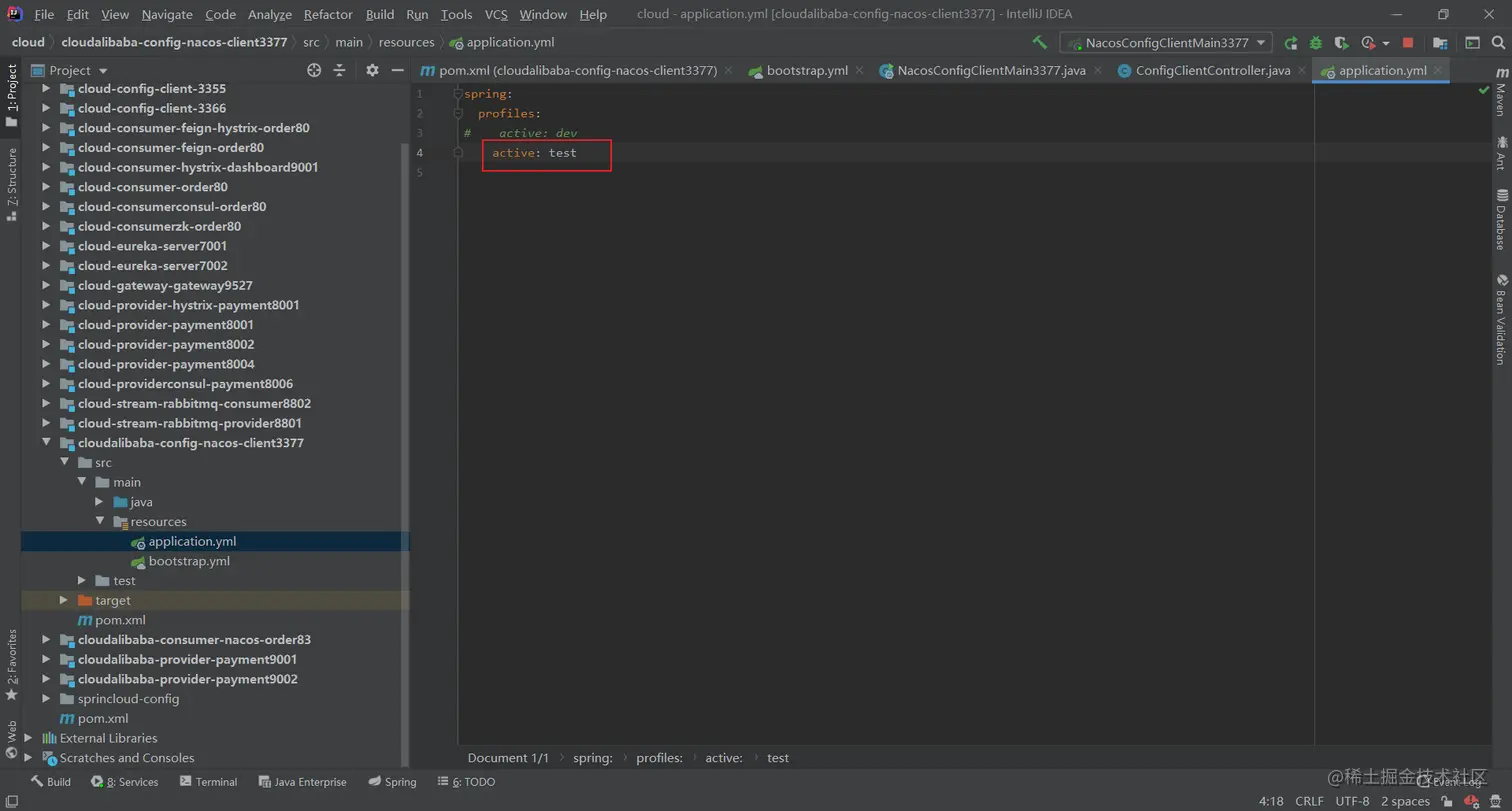Click the resources breadcrumb in navigation bar
The width and height of the screenshot is (1512, 811).
(406, 42)
